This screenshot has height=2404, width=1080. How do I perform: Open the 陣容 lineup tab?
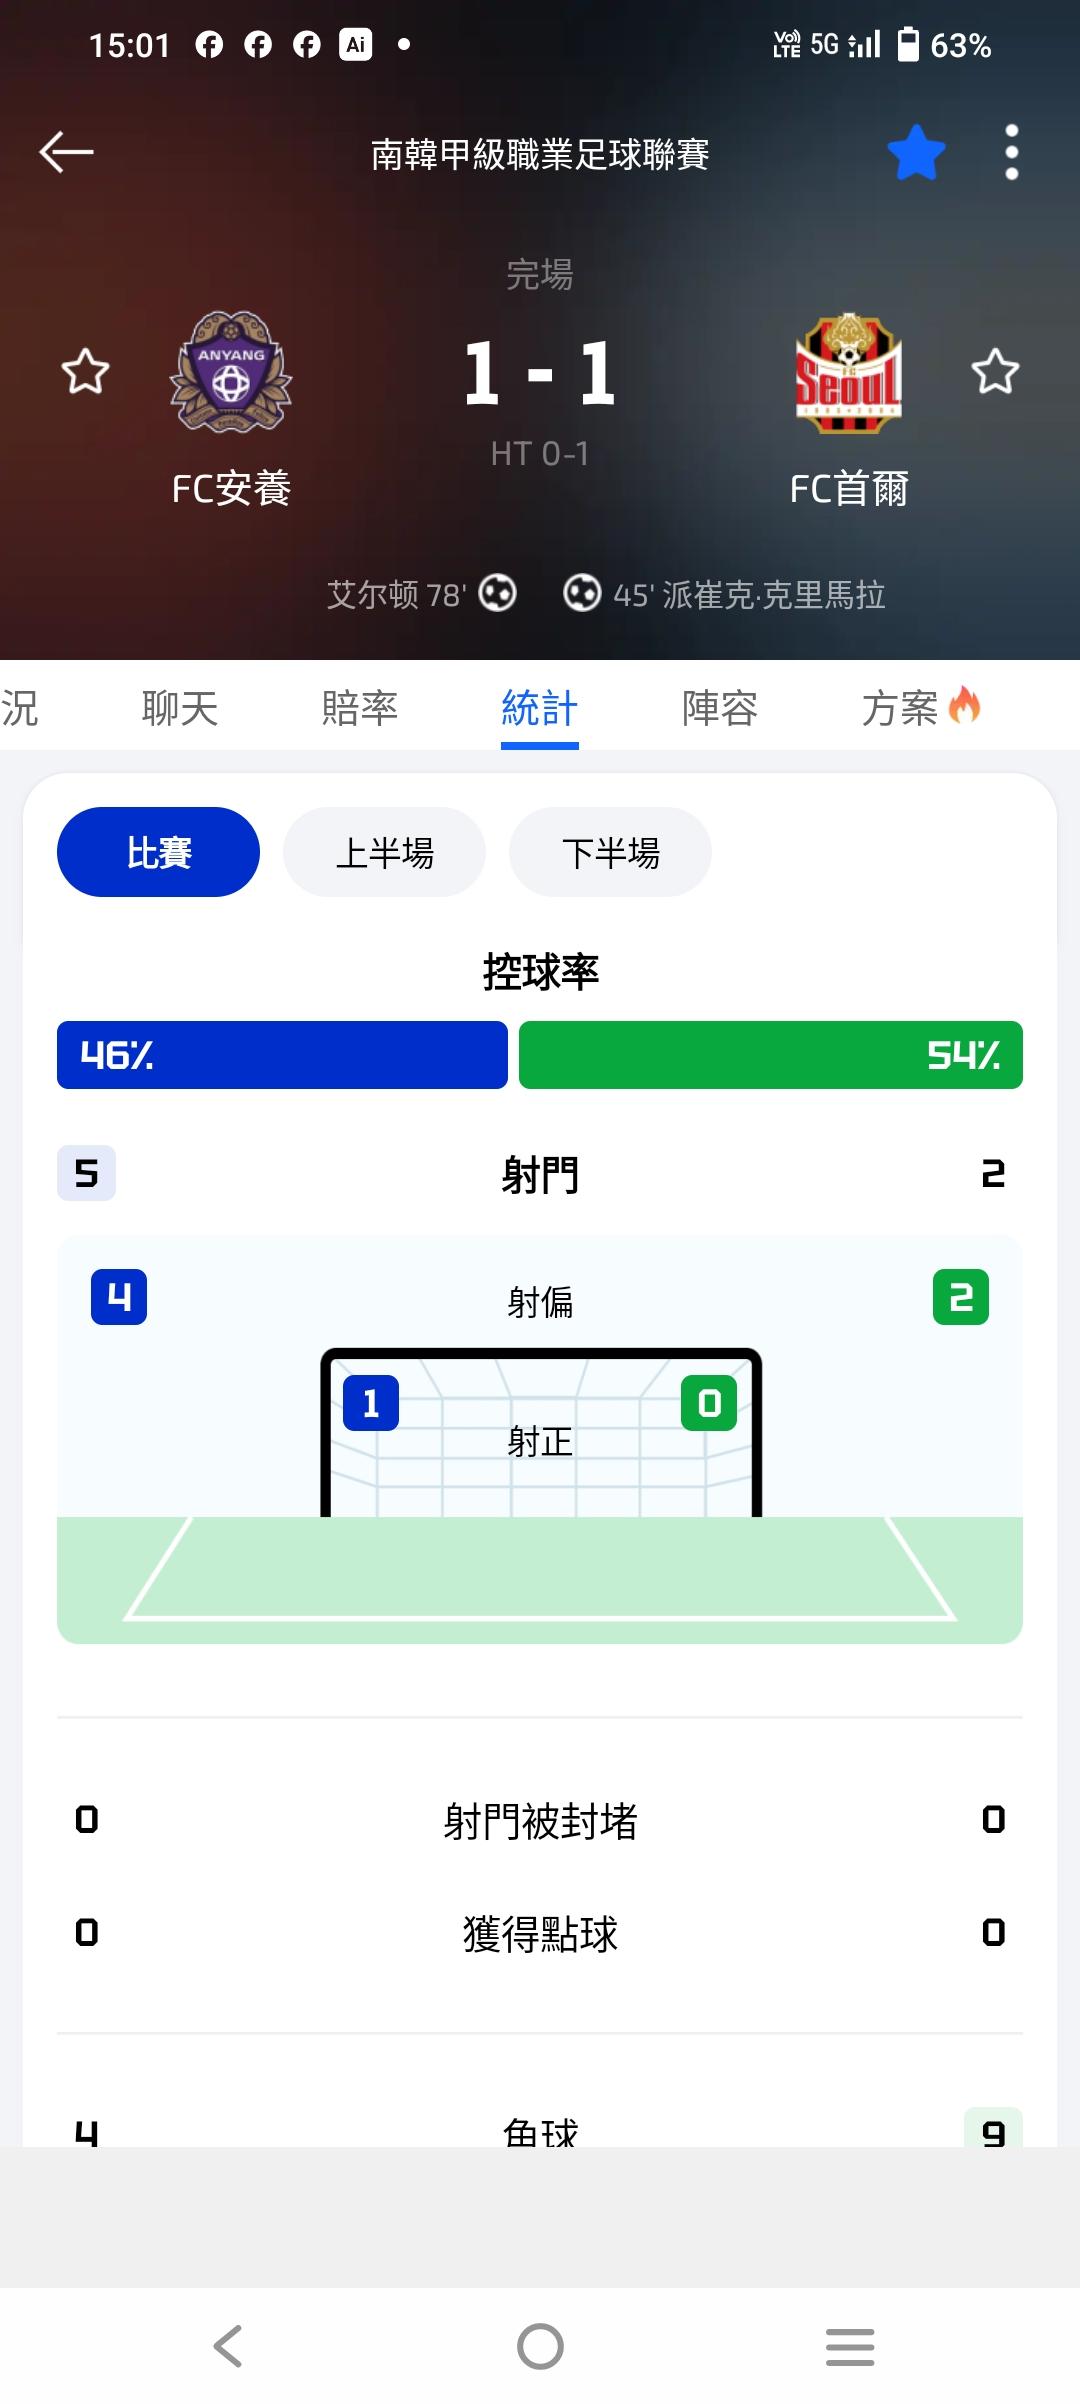click(x=720, y=708)
